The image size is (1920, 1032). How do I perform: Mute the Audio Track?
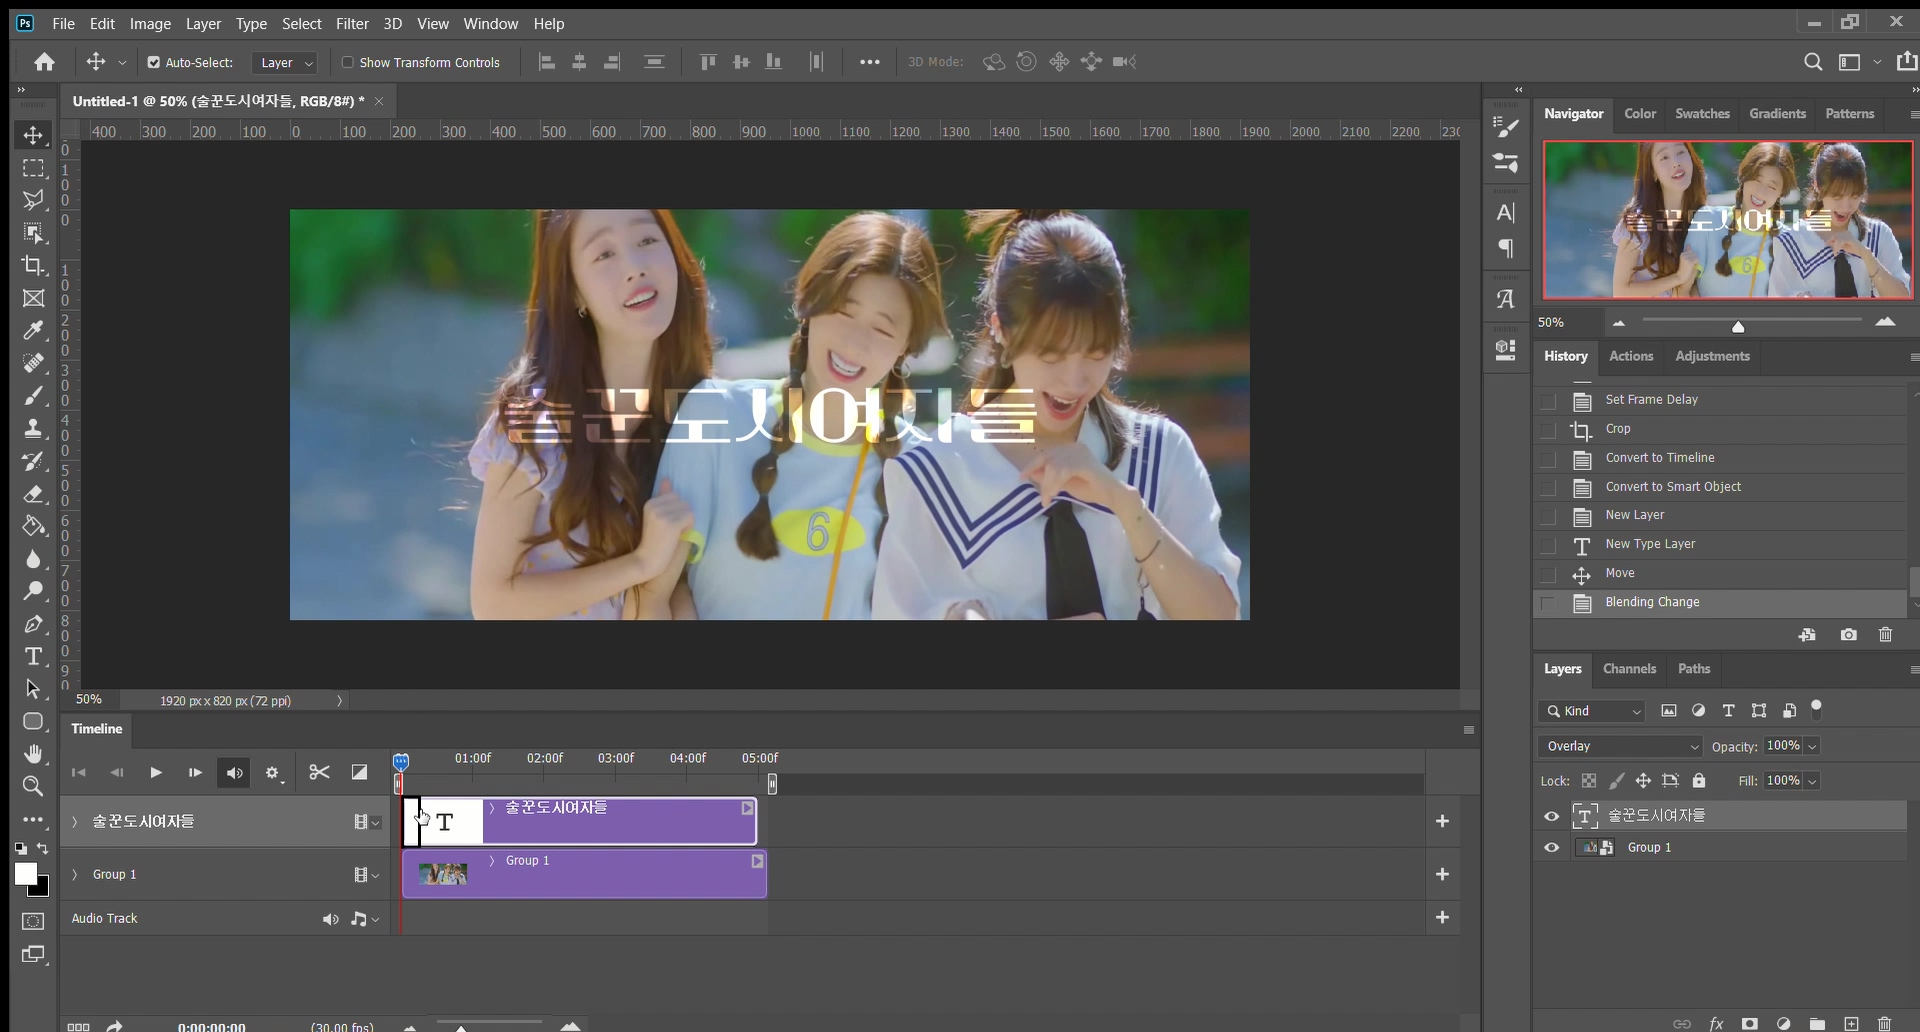click(330, 919)
